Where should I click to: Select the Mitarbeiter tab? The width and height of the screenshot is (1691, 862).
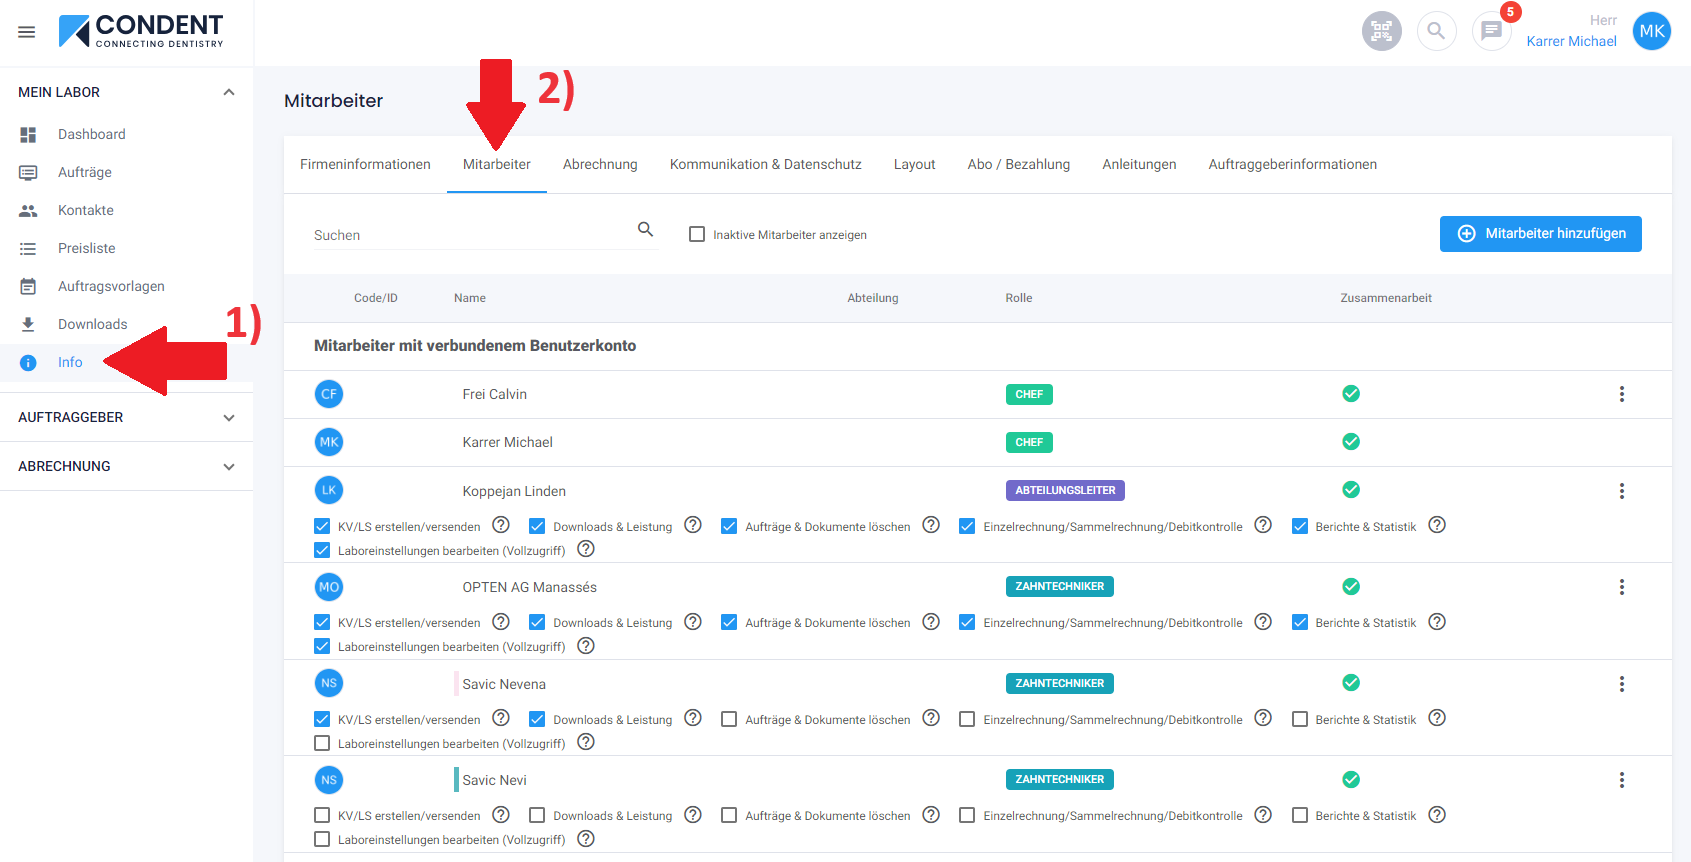click(x=497, y=164)
